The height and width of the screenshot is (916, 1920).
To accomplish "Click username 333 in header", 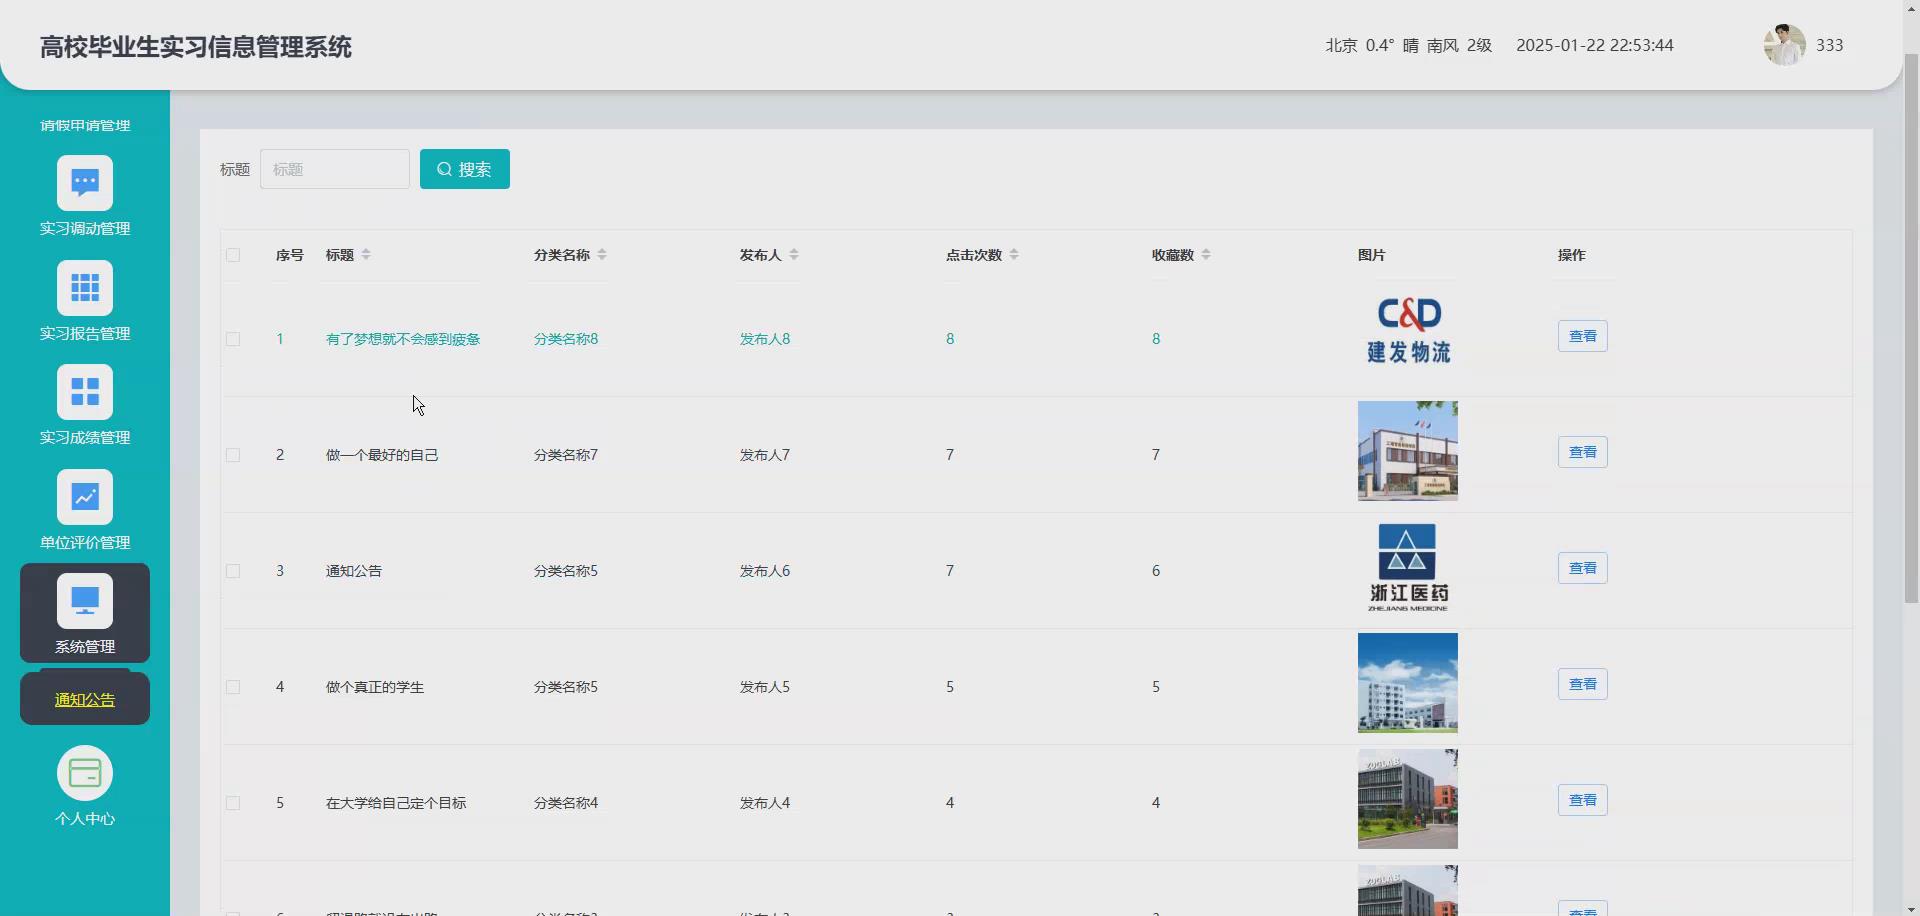I will [x=1829, y=45].
